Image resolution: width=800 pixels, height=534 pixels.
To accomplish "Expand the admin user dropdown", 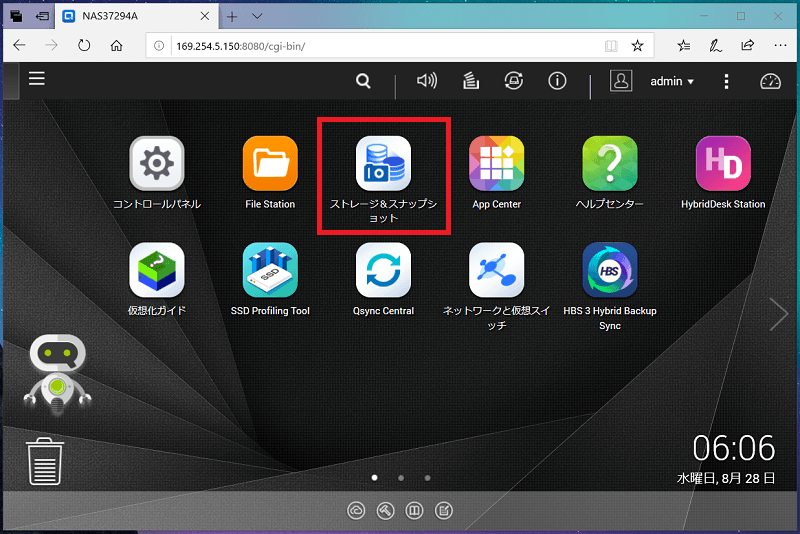I will pos(672,81).
